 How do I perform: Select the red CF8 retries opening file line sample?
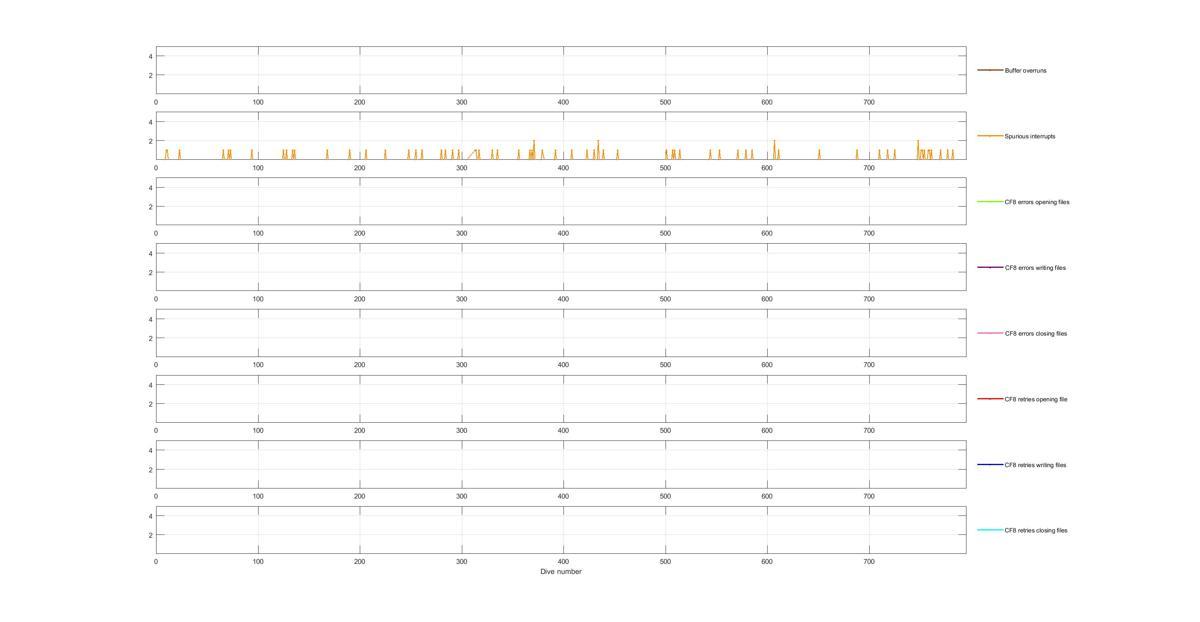[x=990, y=399]
